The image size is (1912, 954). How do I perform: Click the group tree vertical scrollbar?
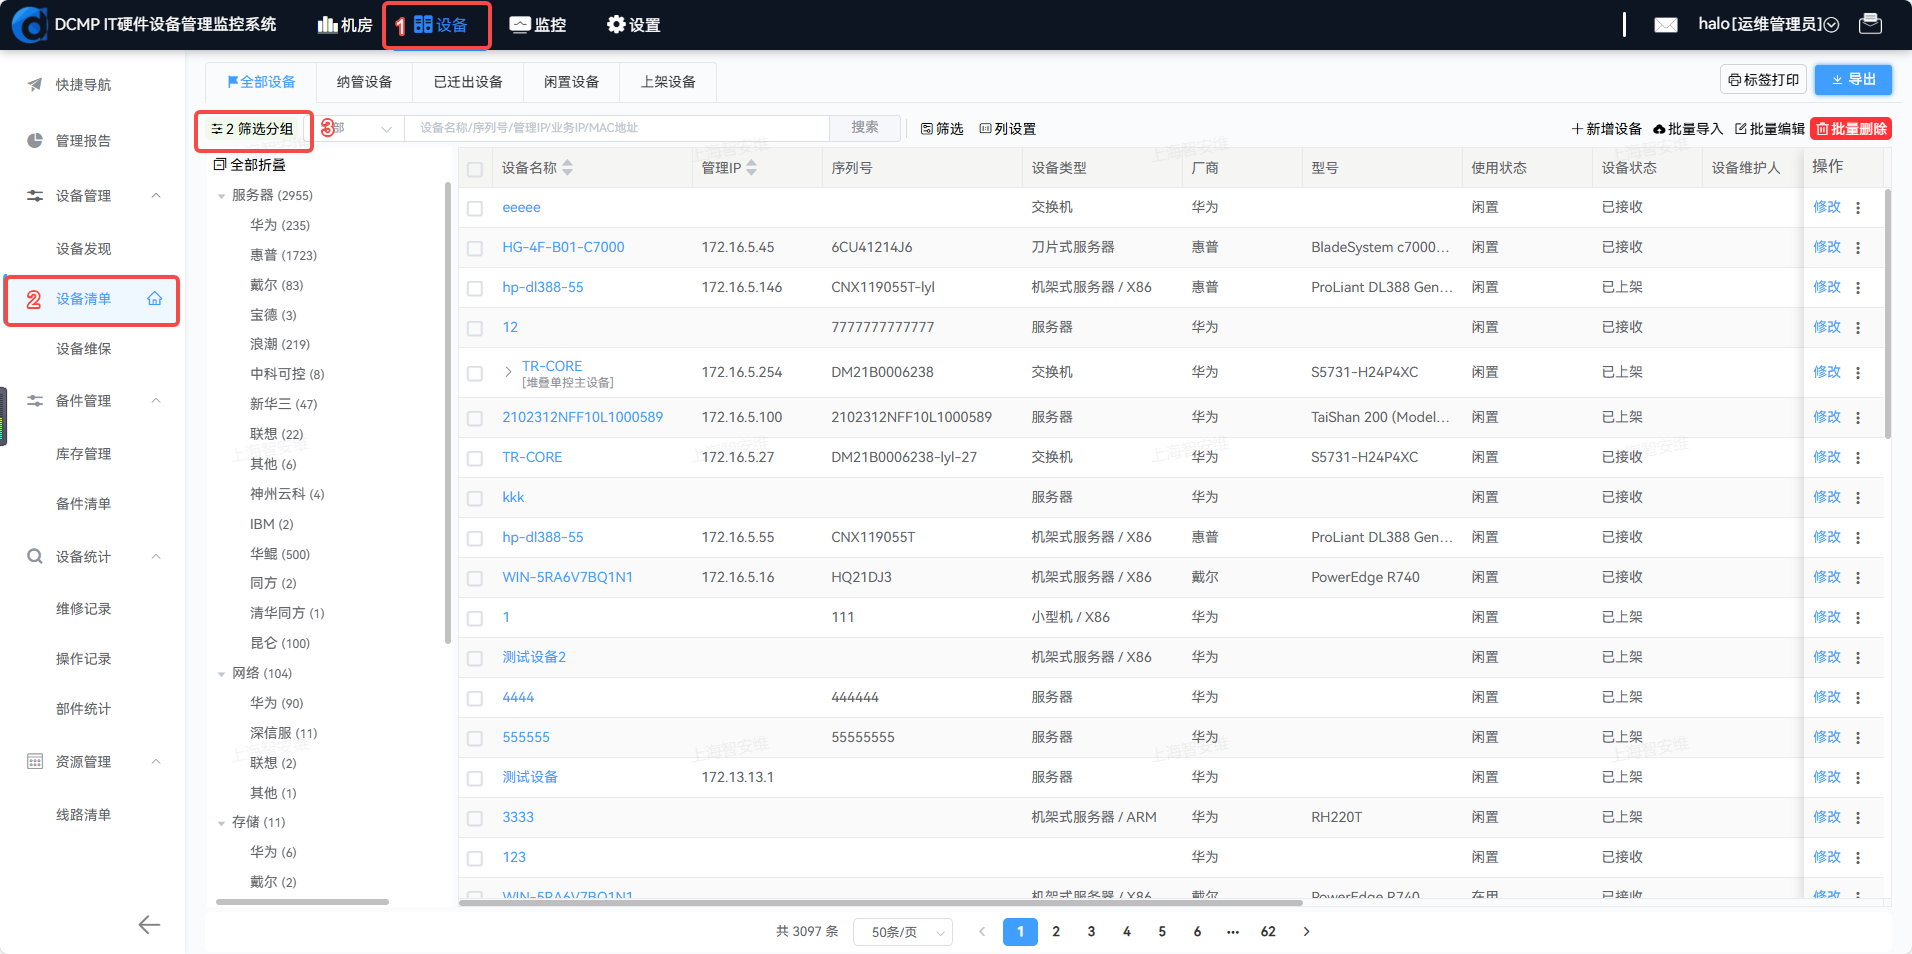pyautogui.click(x=447, y=412)
